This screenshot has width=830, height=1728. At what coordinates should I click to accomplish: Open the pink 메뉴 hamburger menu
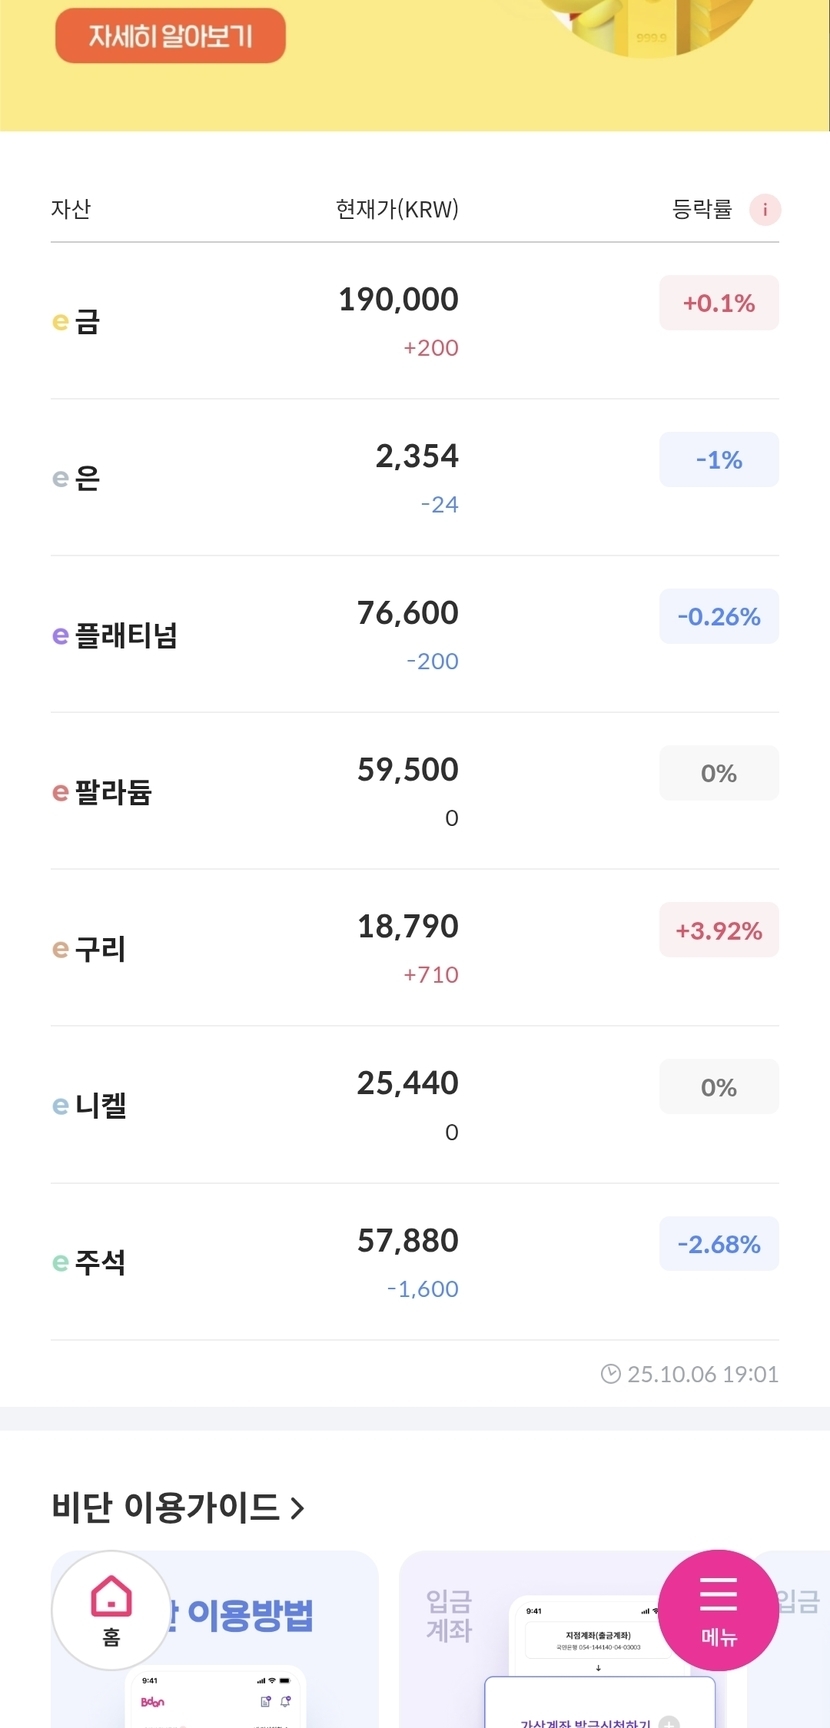pyautogui.click(x=718, y=1609)
